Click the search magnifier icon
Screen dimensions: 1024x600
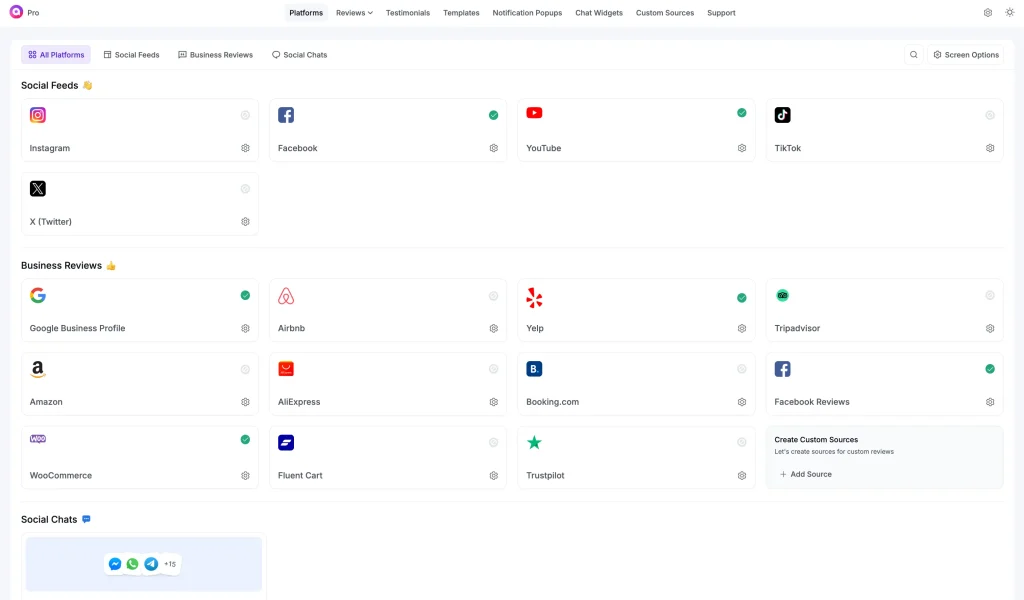click(914, 55)
